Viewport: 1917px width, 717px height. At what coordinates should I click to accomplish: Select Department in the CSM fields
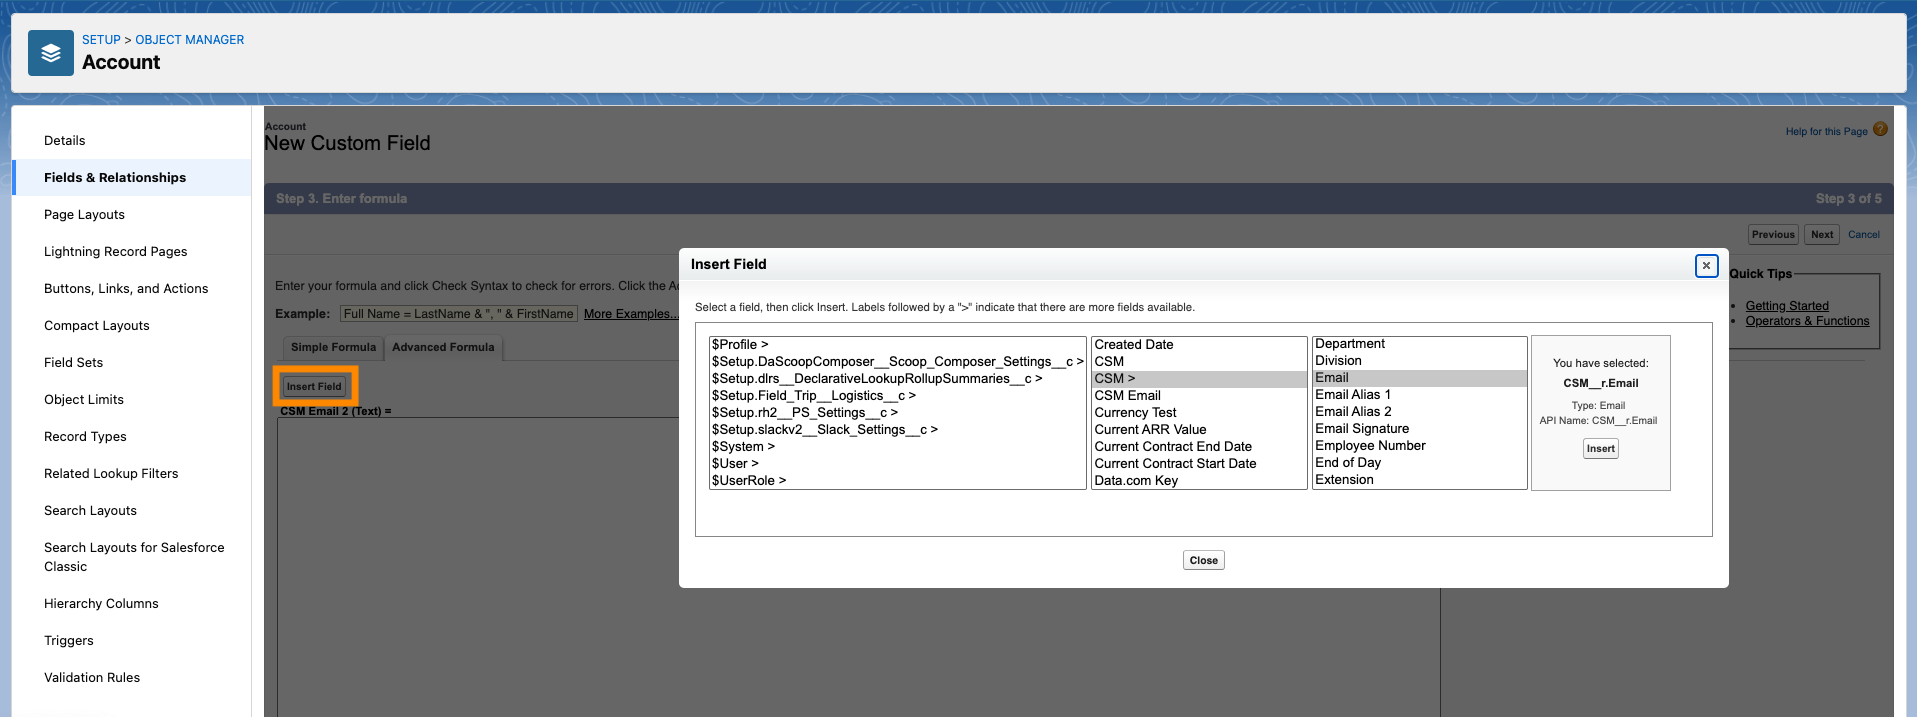(1420, 344)
